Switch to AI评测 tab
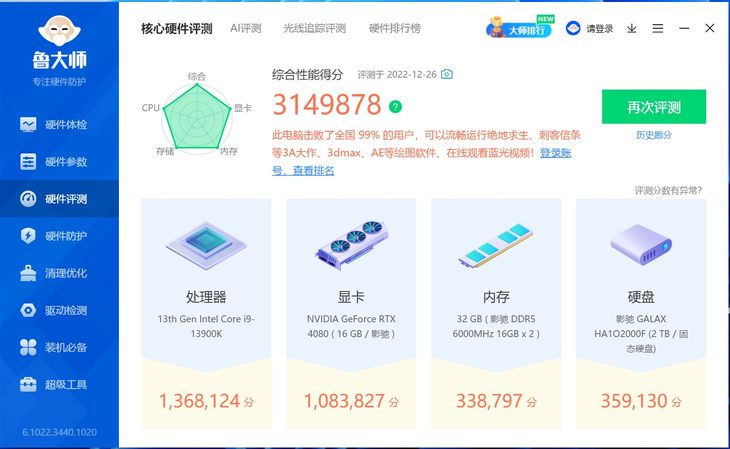Screen dimensions: 730x449 [245, 28]
